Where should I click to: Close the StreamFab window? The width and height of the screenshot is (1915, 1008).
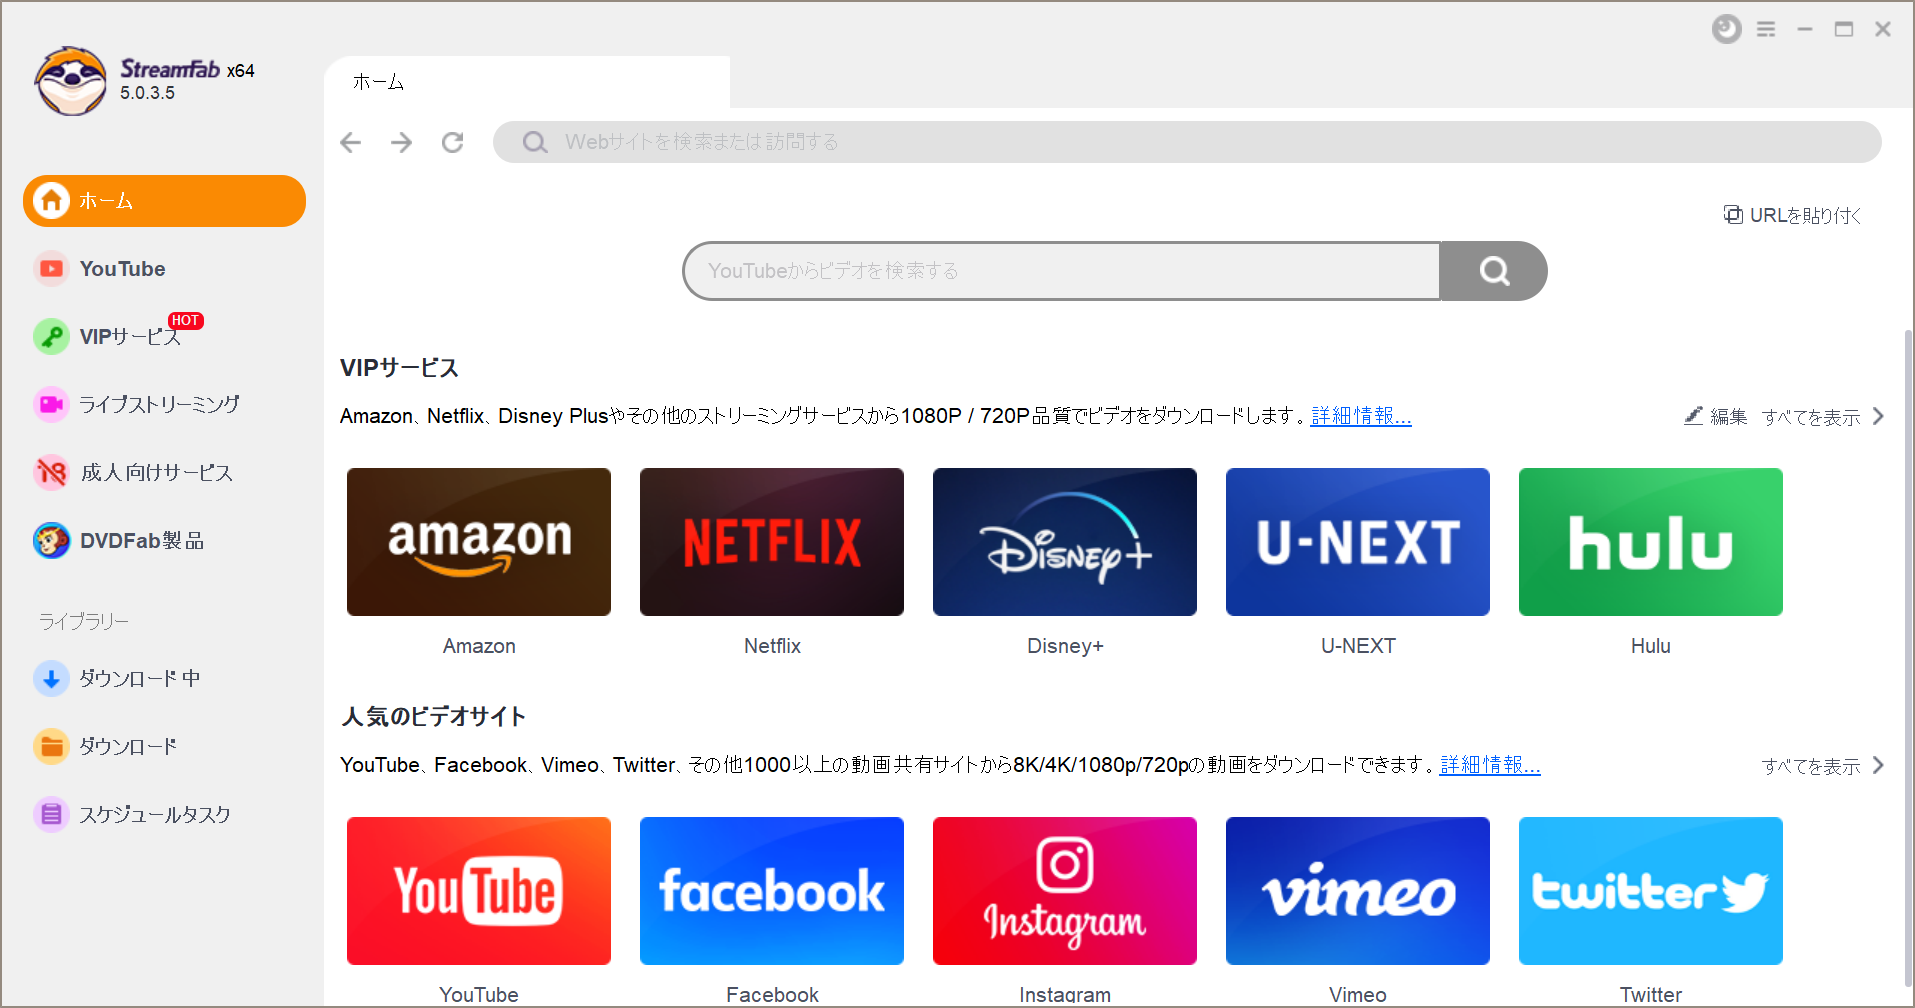point(1883,29)
